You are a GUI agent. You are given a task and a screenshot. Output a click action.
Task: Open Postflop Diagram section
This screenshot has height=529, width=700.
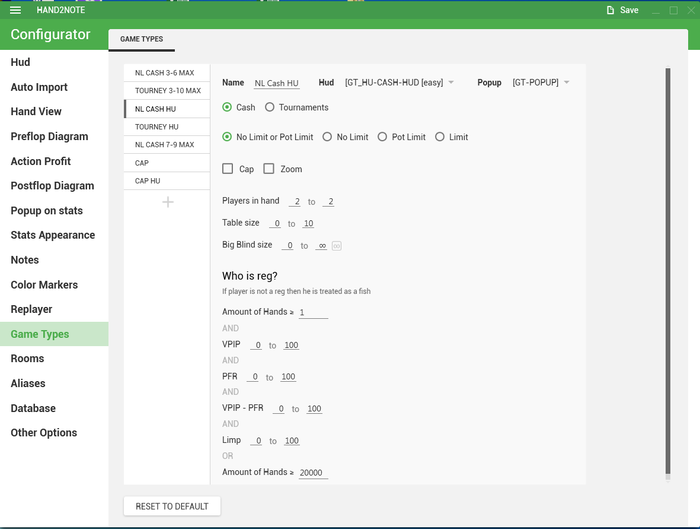pyautogui.click(x=54, y=186)
